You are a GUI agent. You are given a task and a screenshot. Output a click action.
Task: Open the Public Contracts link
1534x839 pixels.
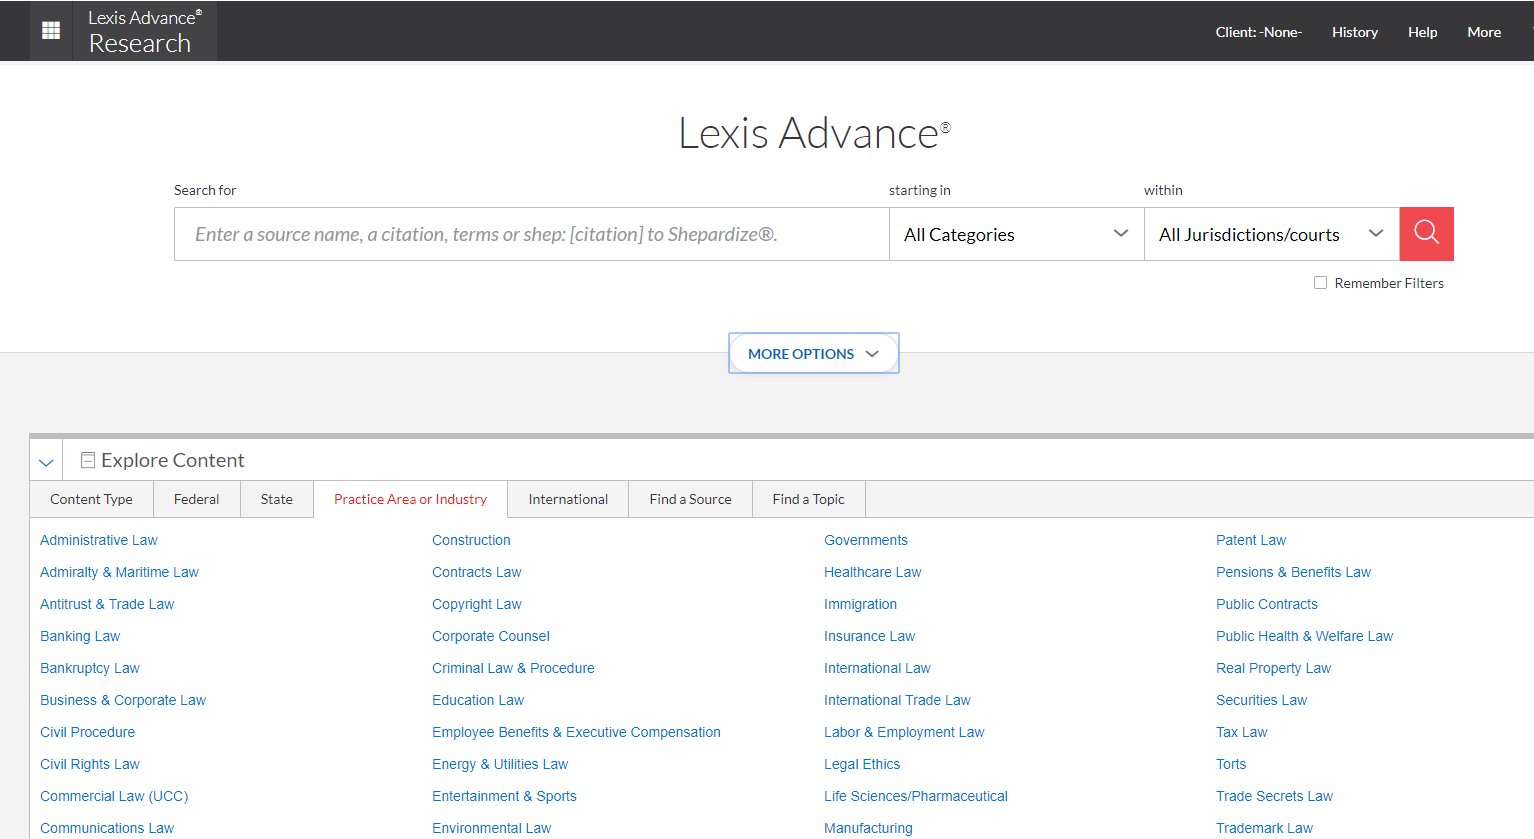[1267, 604]
